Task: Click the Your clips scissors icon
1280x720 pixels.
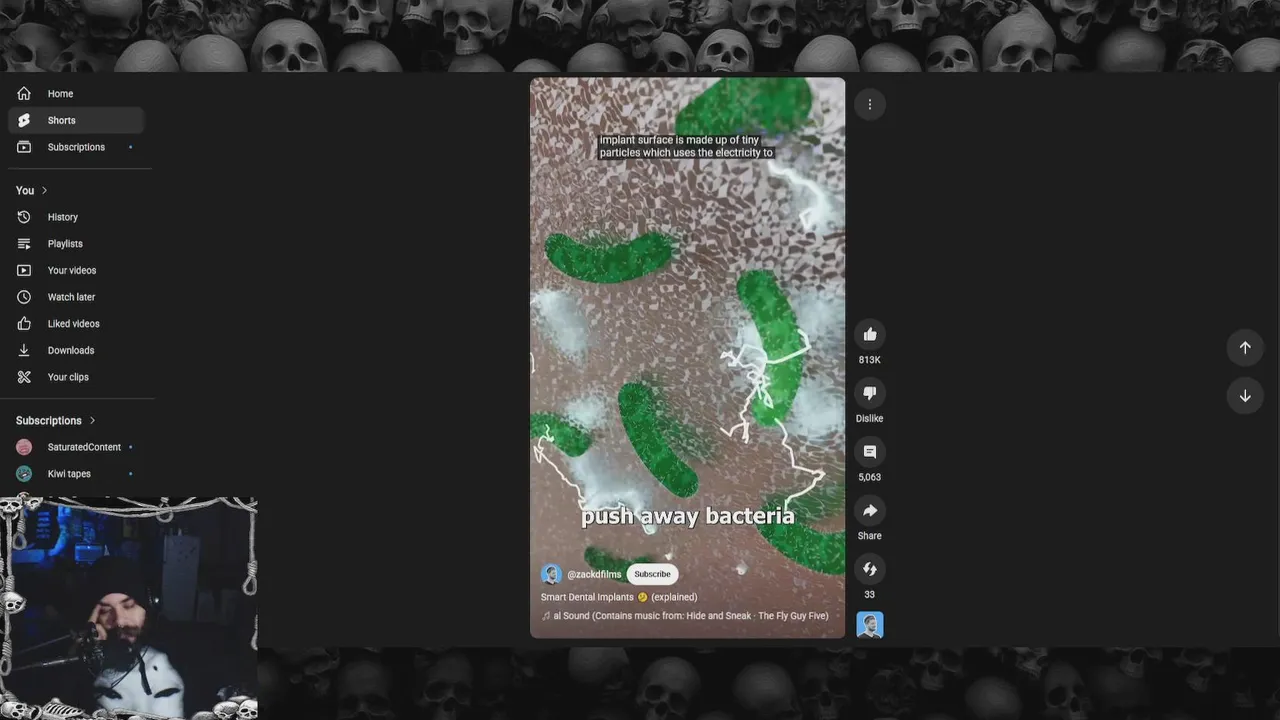Action: (x=24, y=377)
